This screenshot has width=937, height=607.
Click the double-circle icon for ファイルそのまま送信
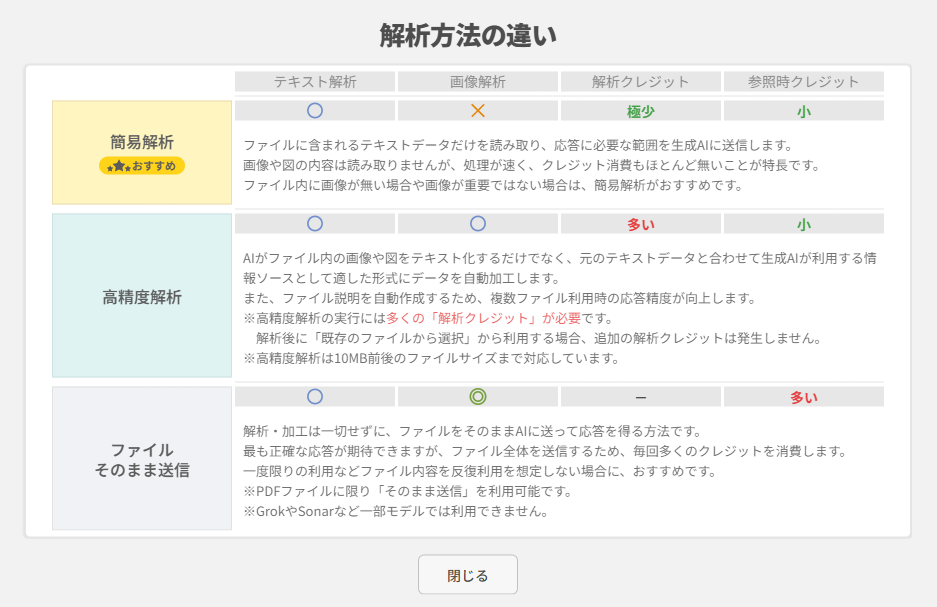tap(476, 396)
